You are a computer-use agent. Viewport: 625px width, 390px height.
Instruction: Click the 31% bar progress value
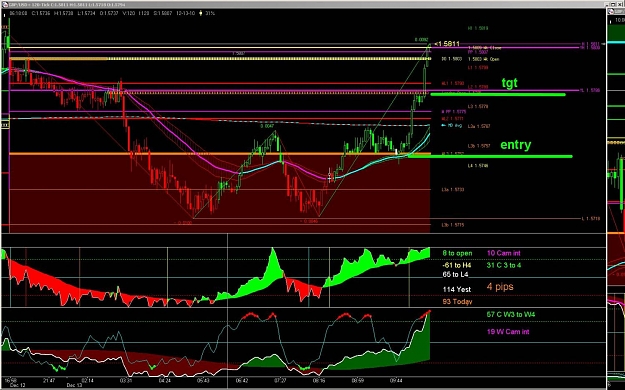[x=210, y=13]
